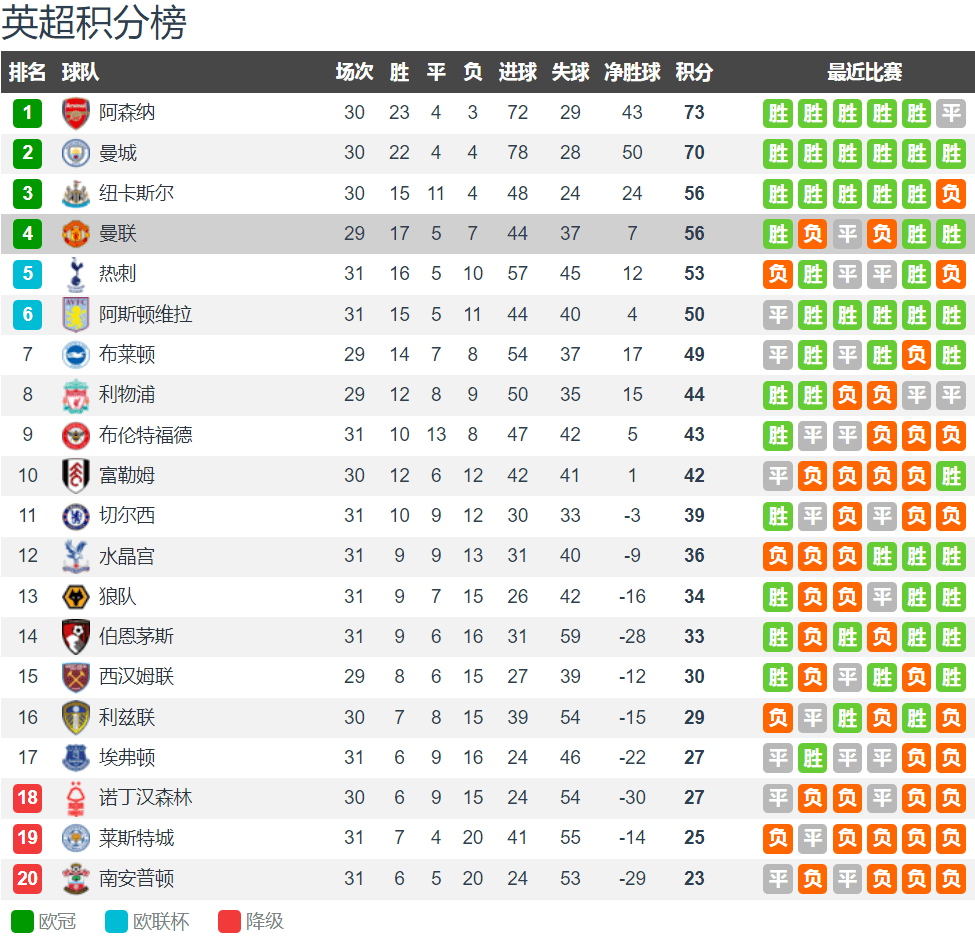975x944 pixels.
Task: Click the red 降级 legend swatch
Action: pos(229,922)
